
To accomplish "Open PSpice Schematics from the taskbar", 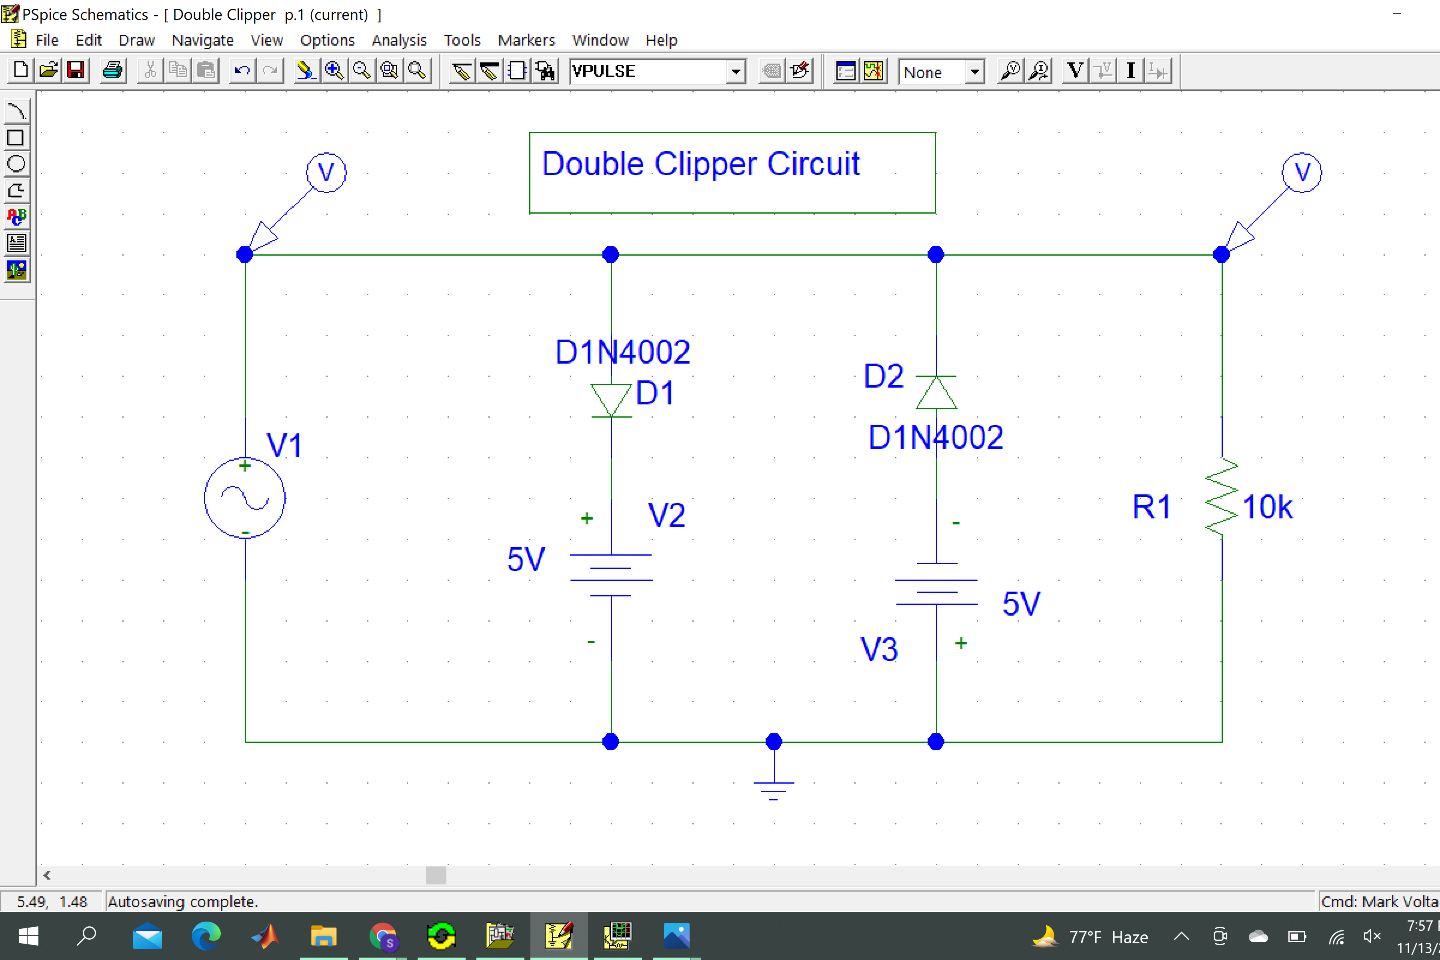I will (559, 936).
